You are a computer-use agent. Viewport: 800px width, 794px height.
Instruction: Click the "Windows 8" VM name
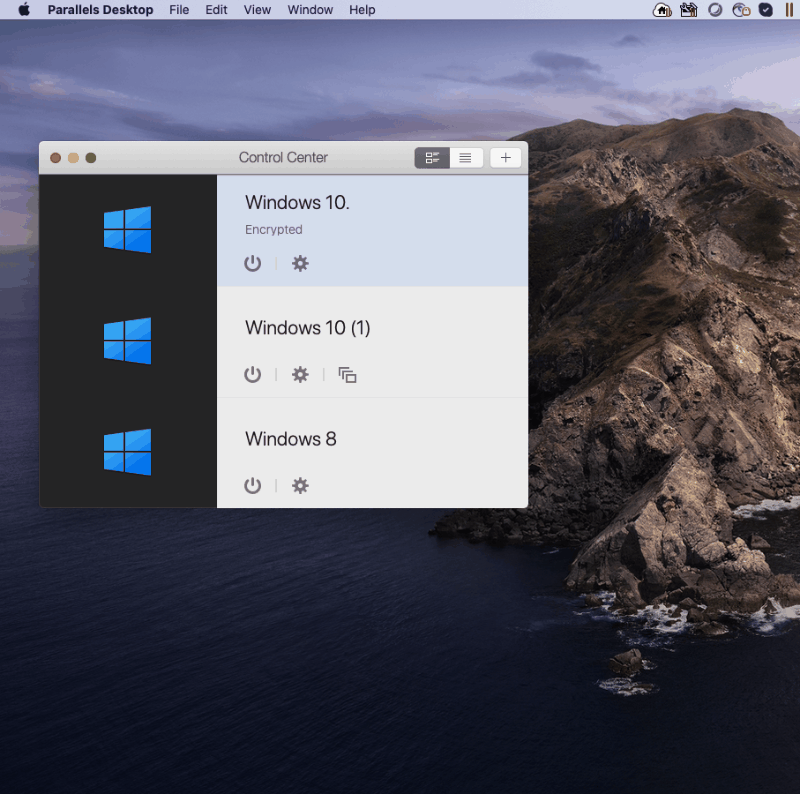coord(291,439)
